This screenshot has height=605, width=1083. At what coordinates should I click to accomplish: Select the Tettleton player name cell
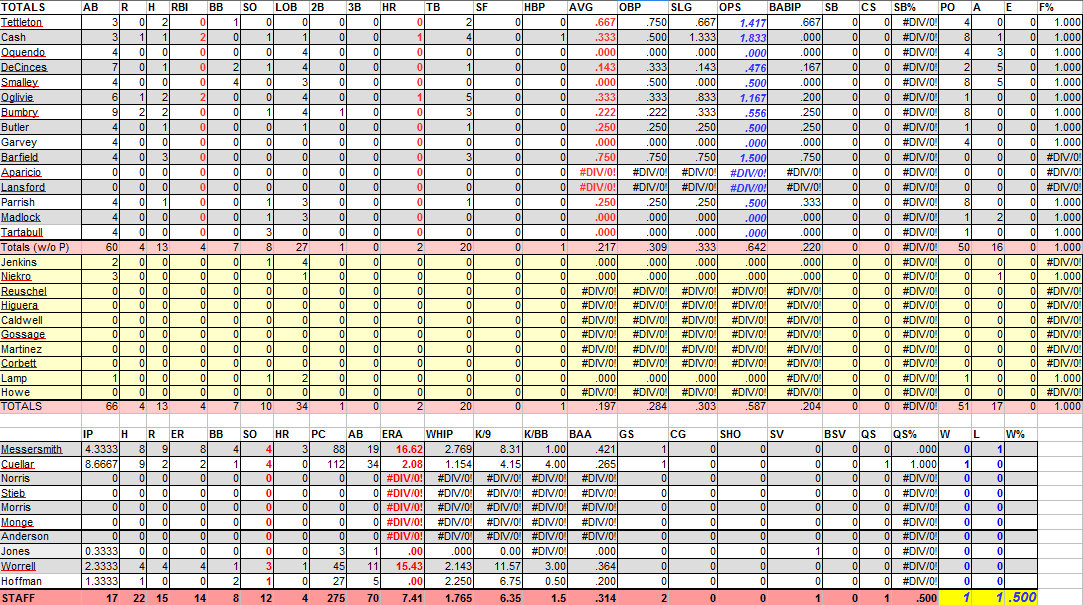41,22
